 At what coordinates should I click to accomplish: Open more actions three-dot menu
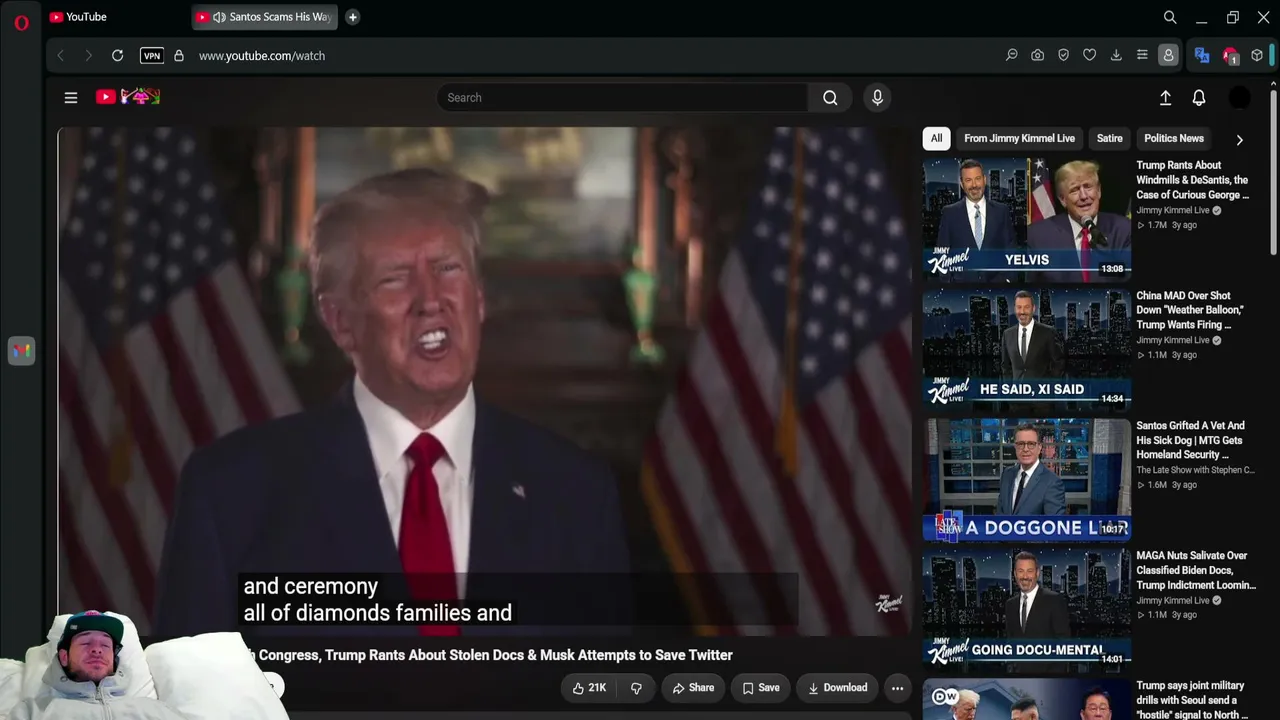[897, 688]
